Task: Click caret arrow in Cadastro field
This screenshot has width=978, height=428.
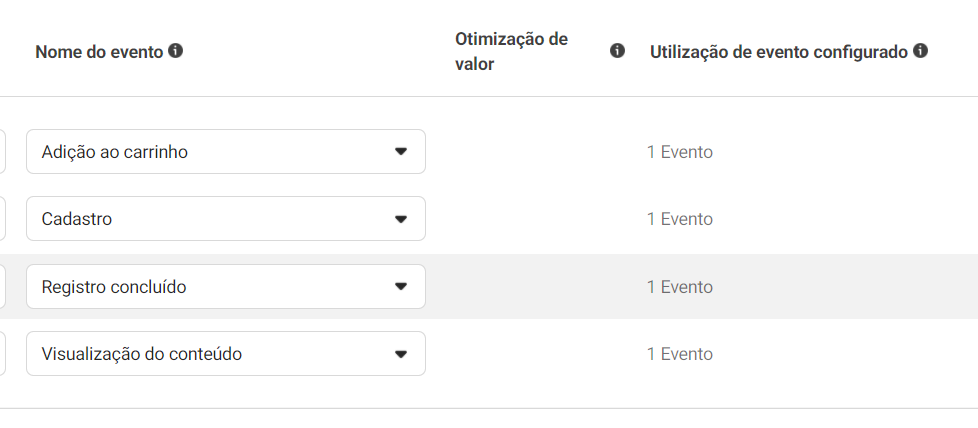Action: click(401, 219)
